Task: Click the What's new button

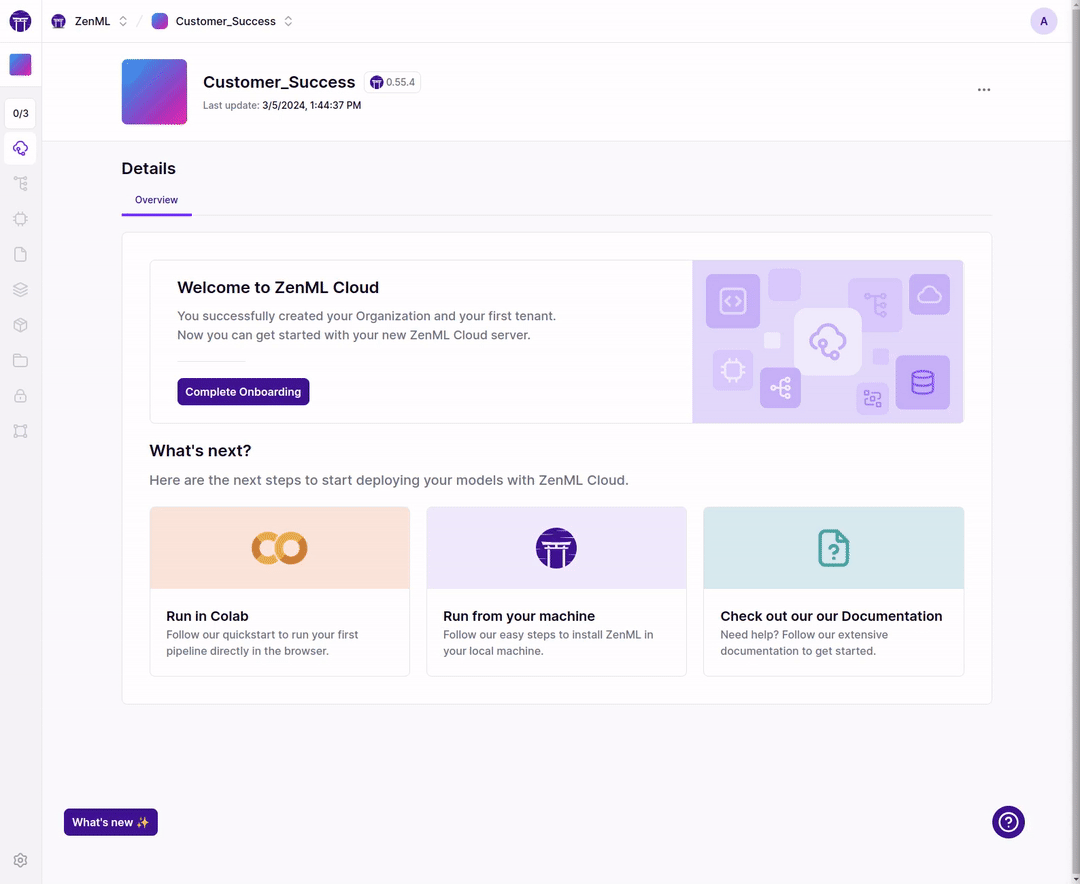Action: [x=111, y=822]
